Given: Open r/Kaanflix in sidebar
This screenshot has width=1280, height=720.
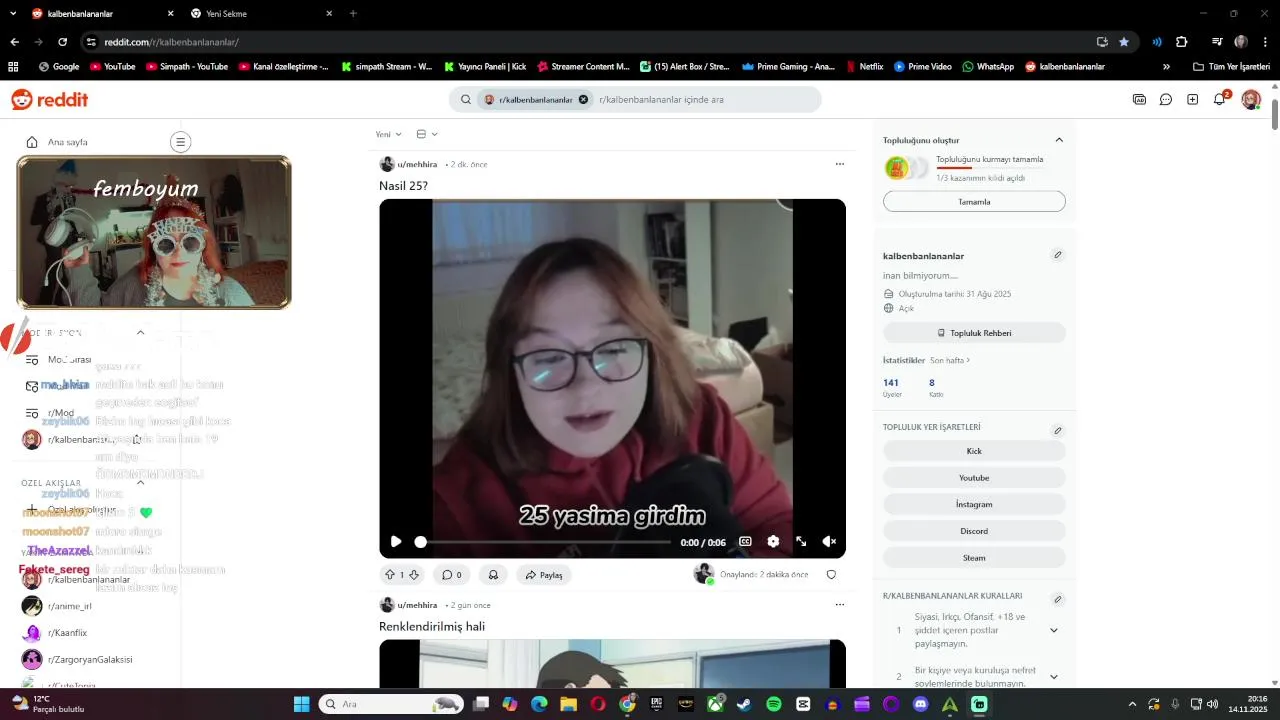Looking at the screenshot, I should pos(67,633).
